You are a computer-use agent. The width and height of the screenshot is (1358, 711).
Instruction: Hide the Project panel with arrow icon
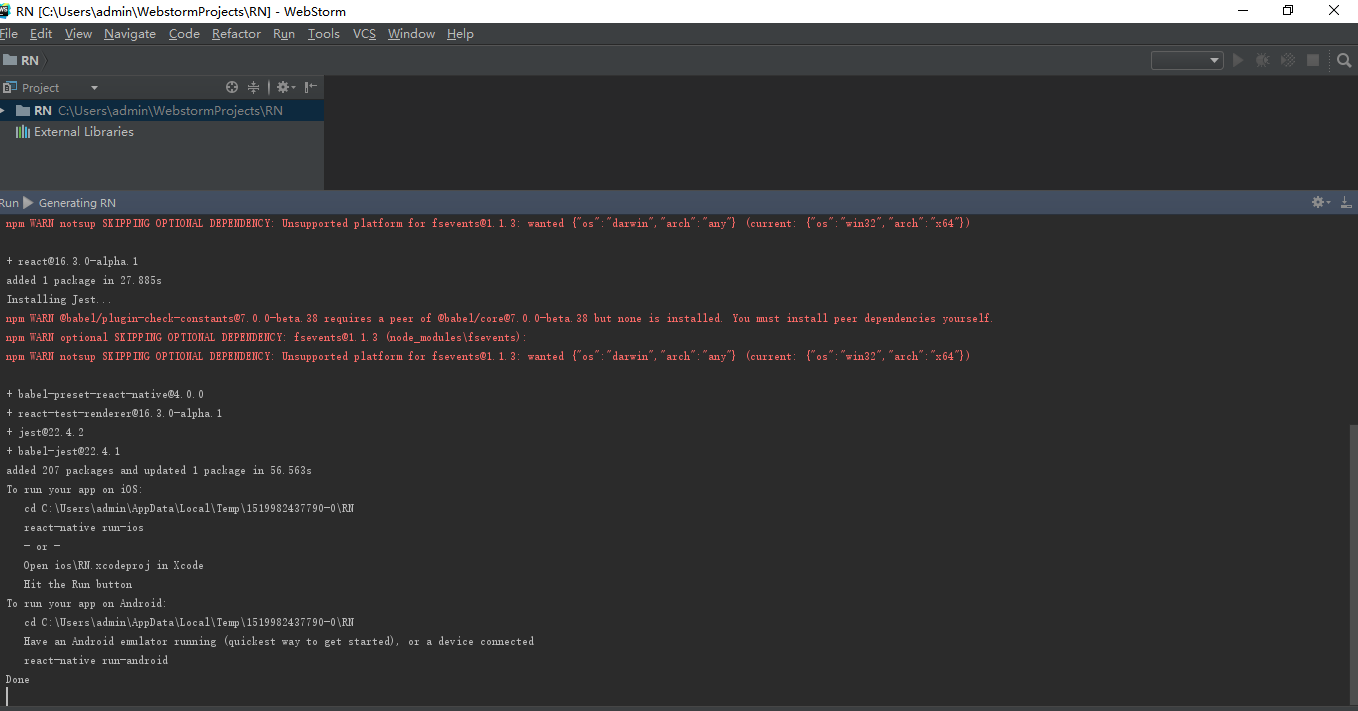[x=311, y=87]
